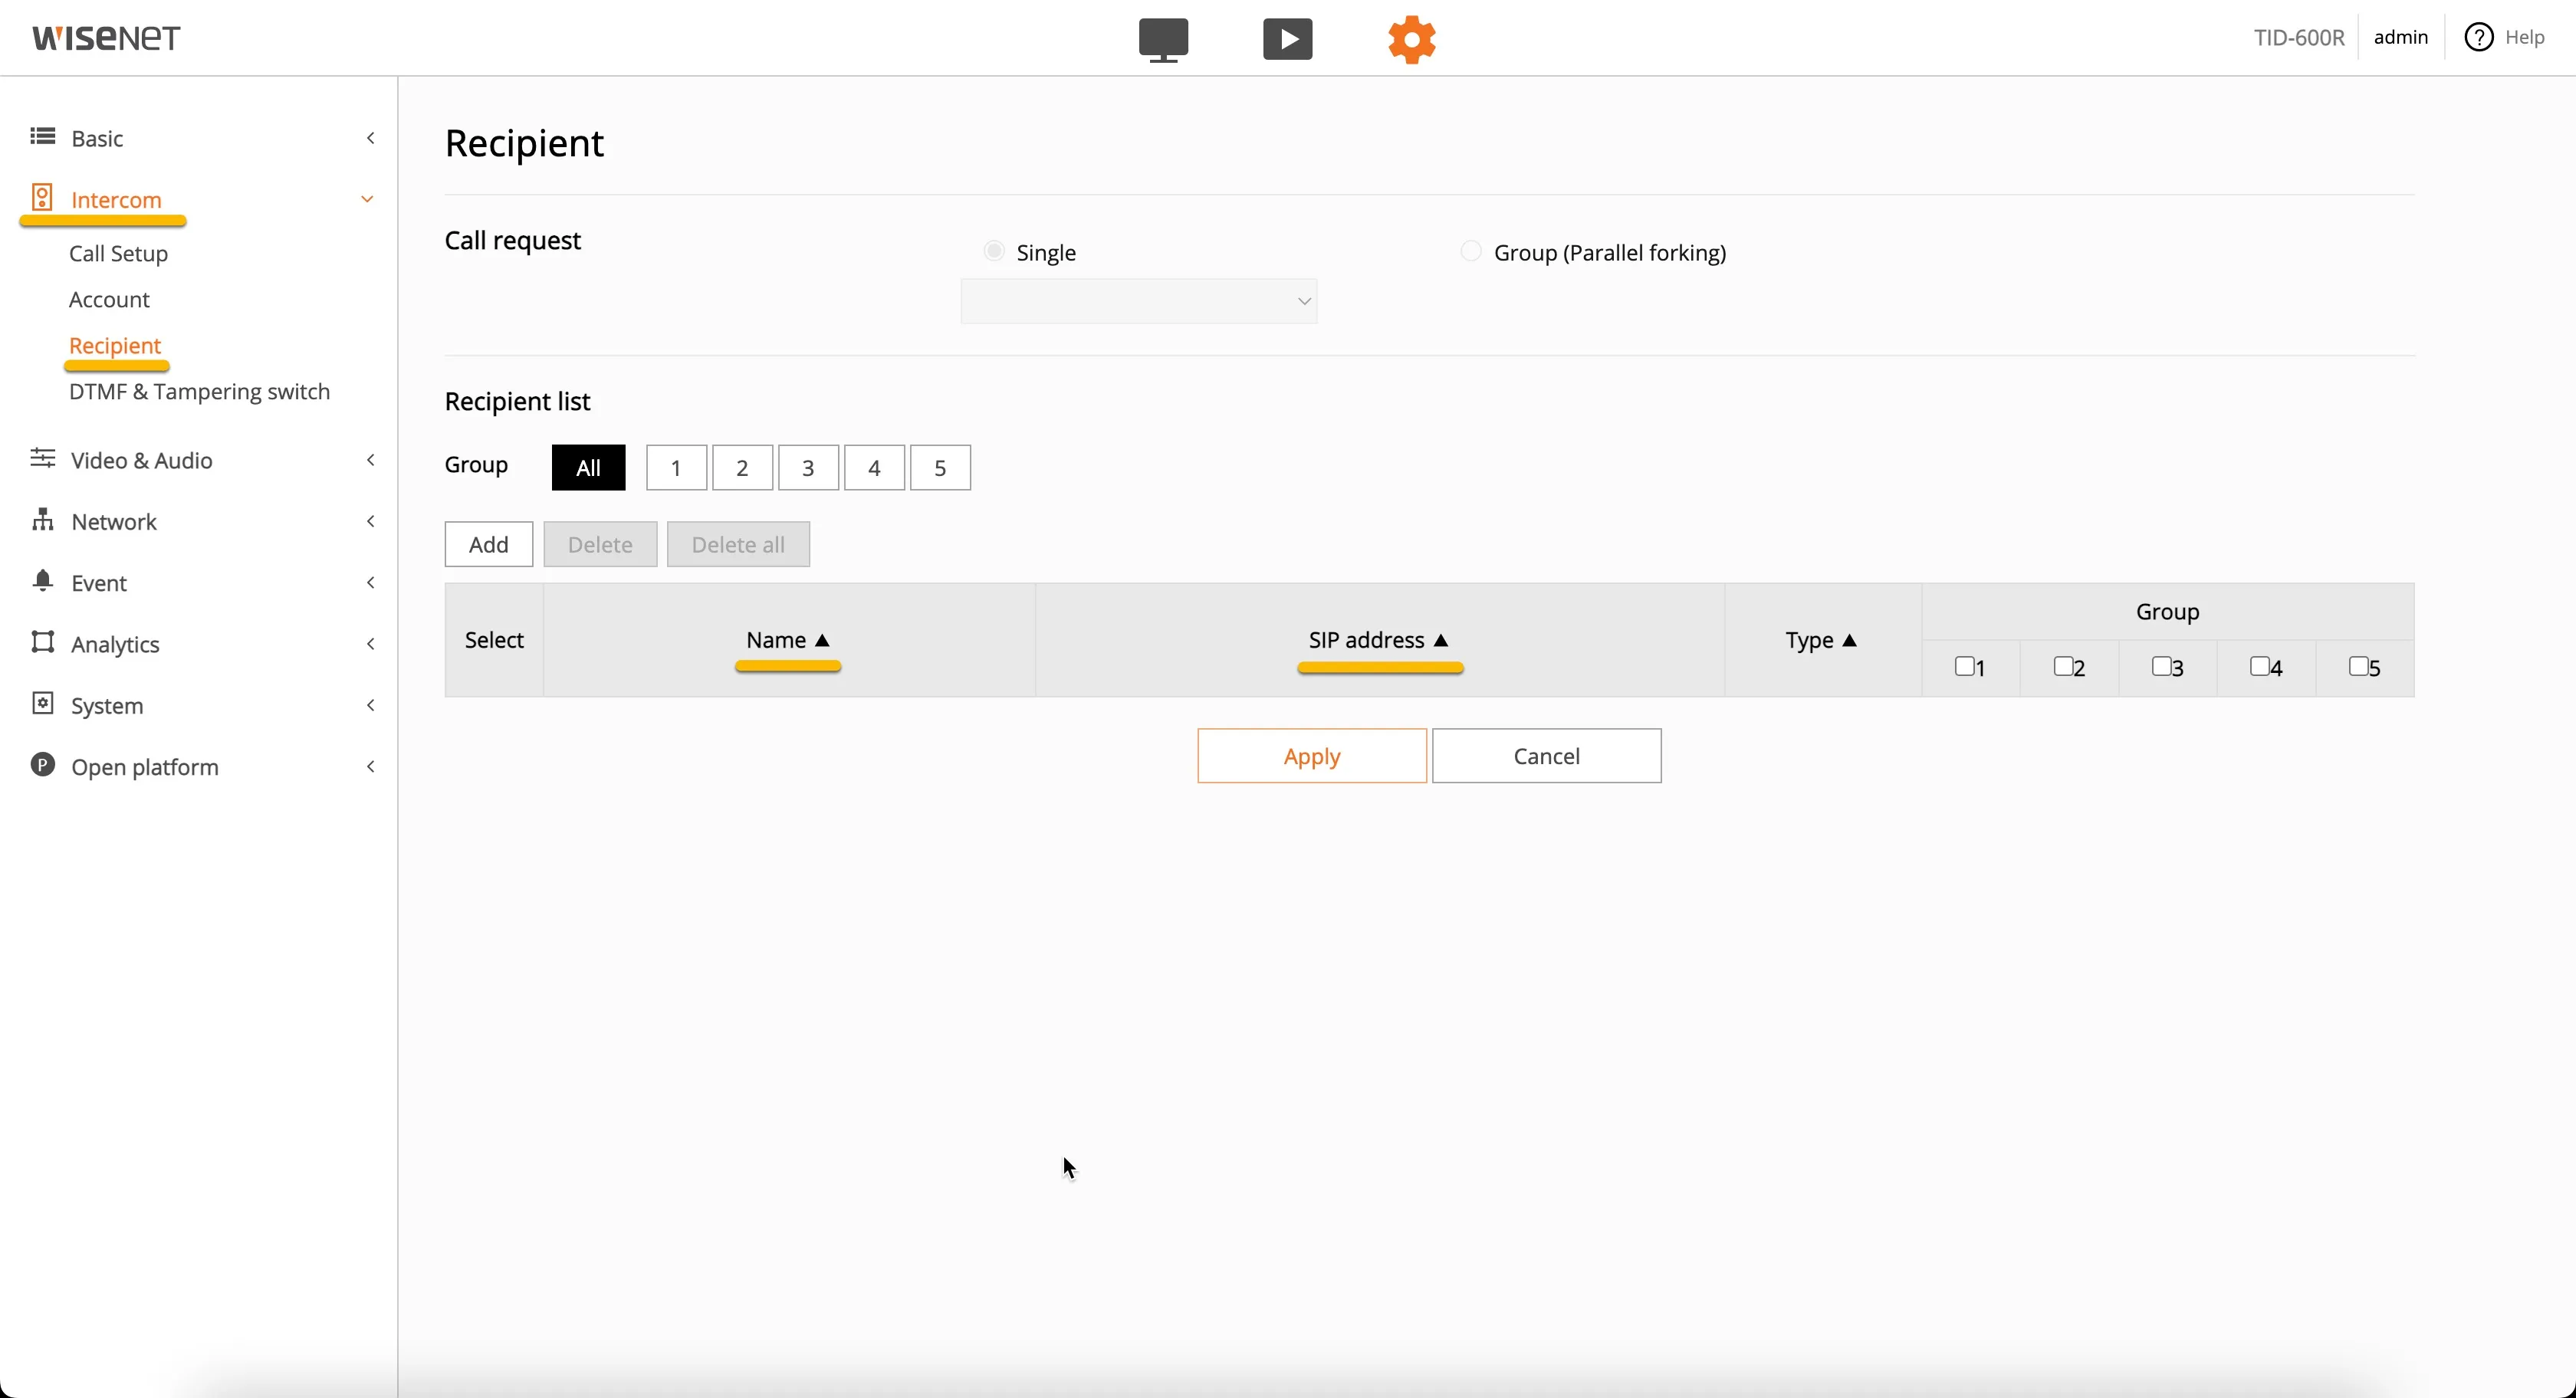The image size is (2576, 1398).
Task: Expand the Basic menu chevron
Action: pos(371,138)
